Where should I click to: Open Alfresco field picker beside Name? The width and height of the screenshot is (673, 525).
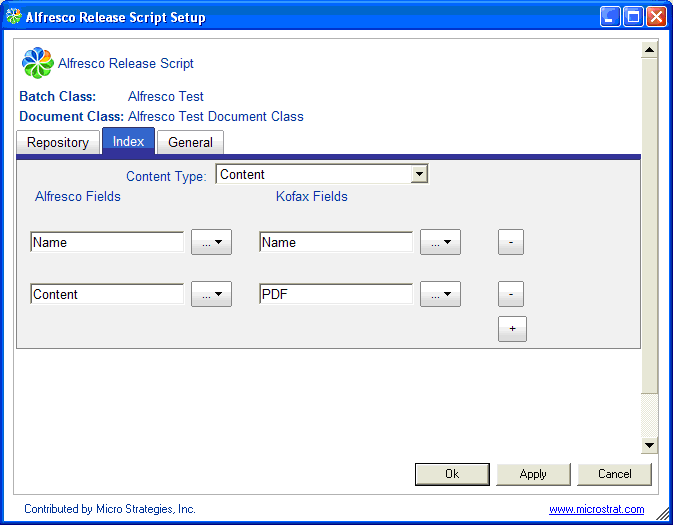[212, 242]
